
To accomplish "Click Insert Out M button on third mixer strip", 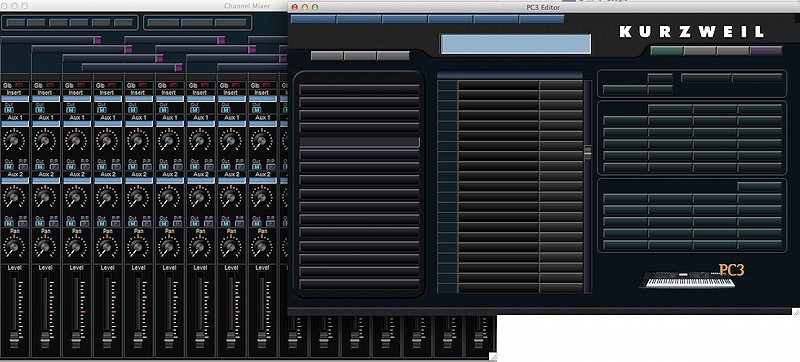I will pyautogui.click(x=71, y=110).
